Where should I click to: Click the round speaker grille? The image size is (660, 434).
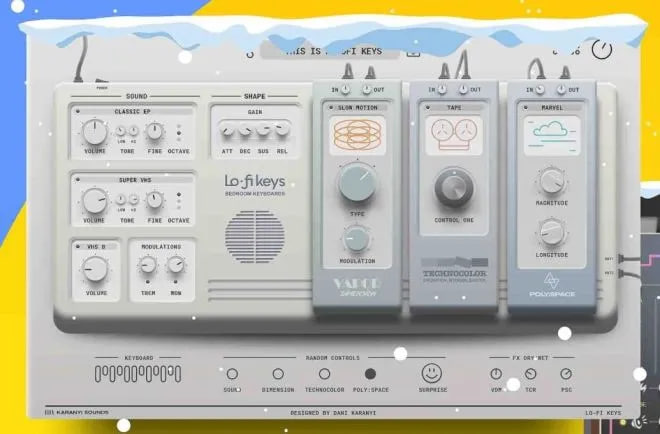point(254,237)
